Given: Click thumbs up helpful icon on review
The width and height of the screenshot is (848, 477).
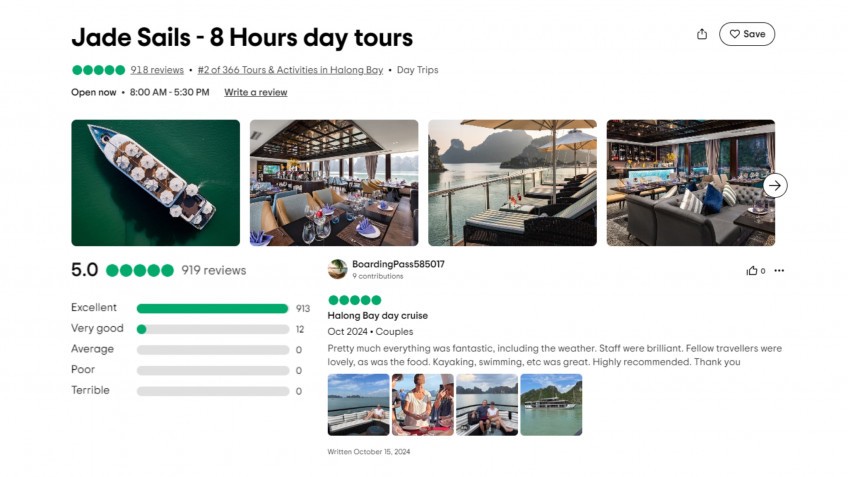Looking at the screenshot, I should tap(752, 271).
